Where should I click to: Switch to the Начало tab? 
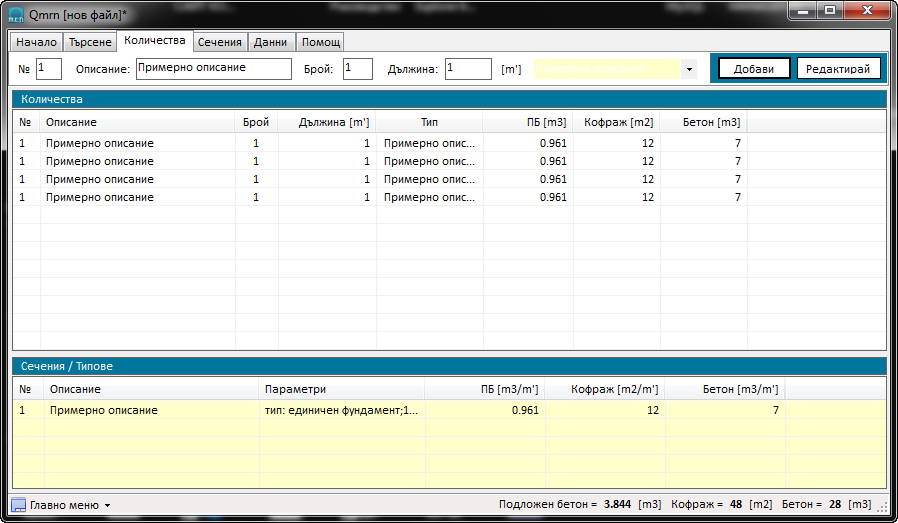point(36,42)
